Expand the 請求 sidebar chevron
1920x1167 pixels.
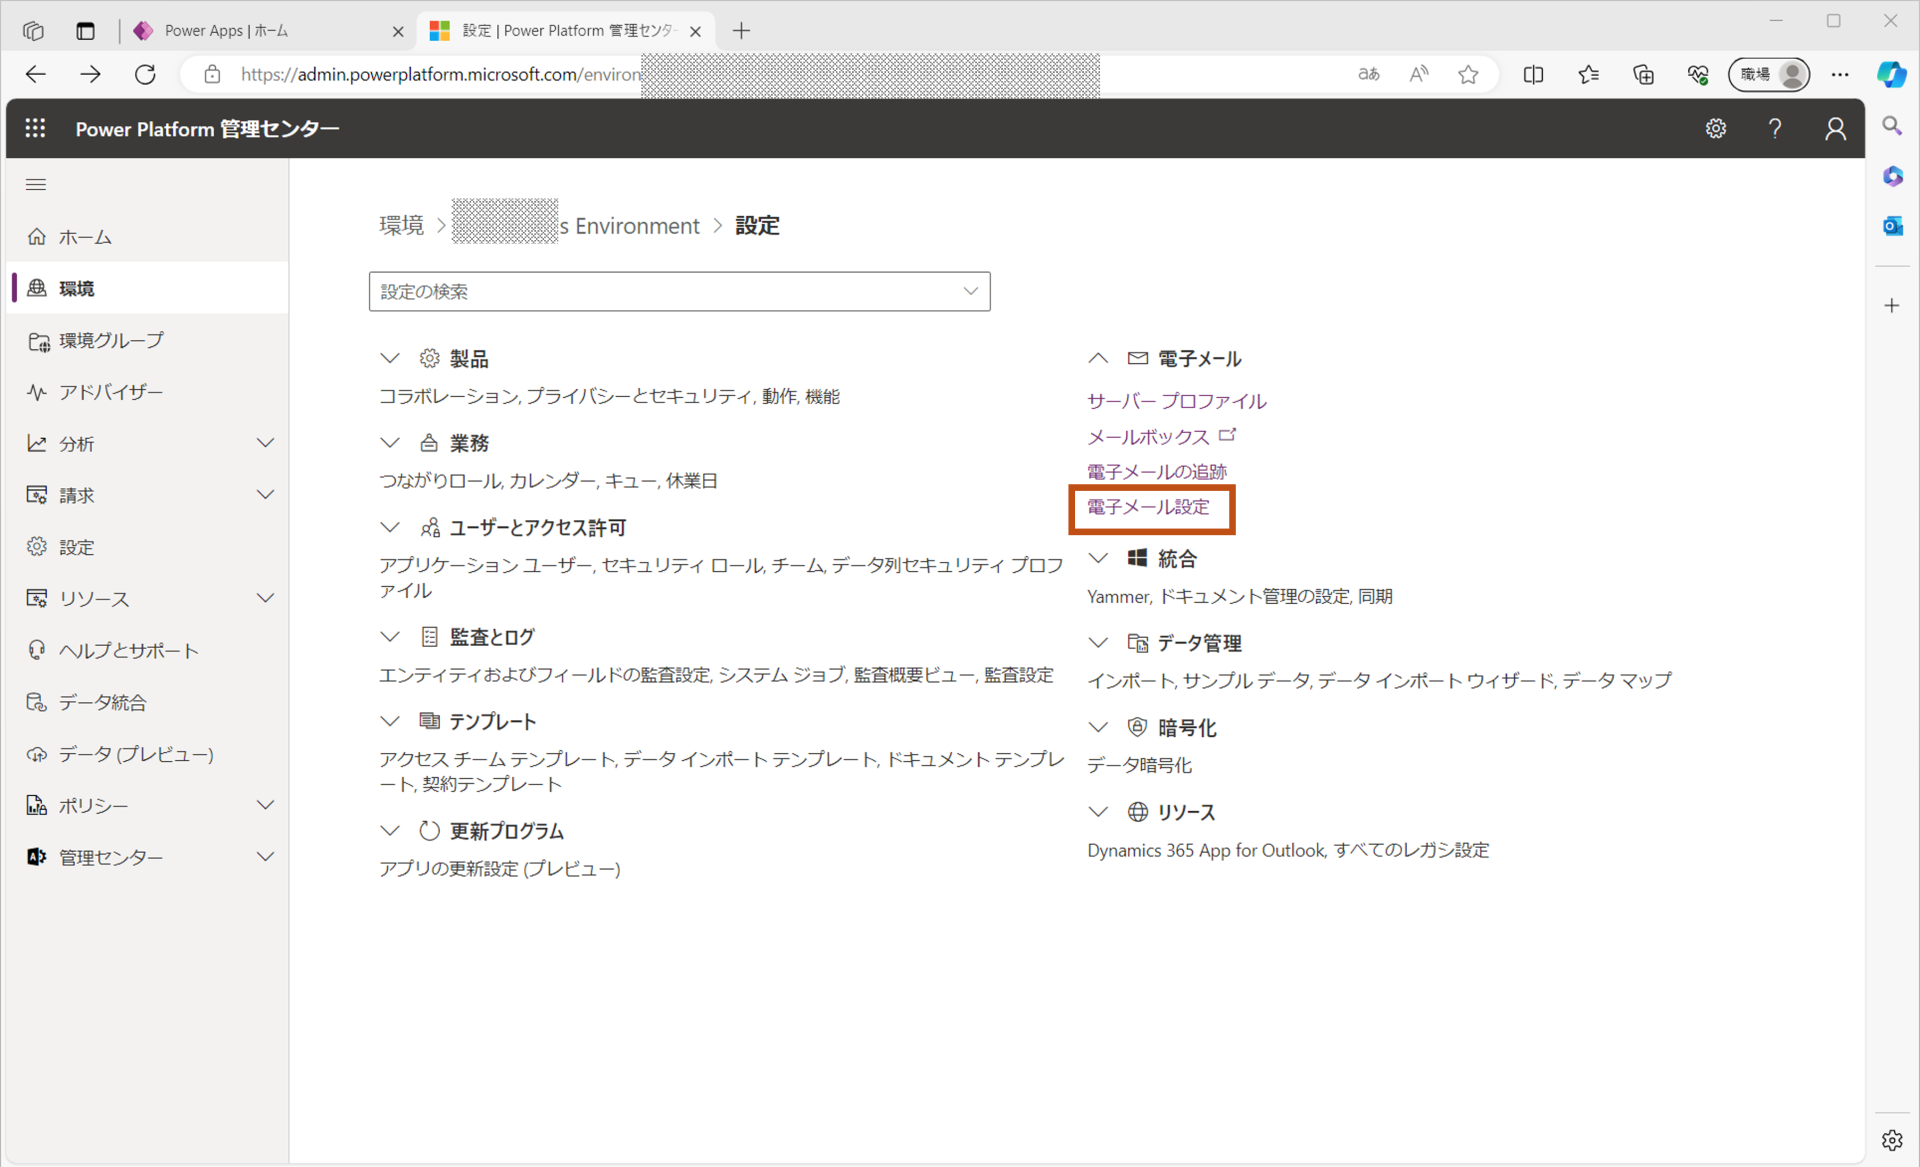pos(265,495)
